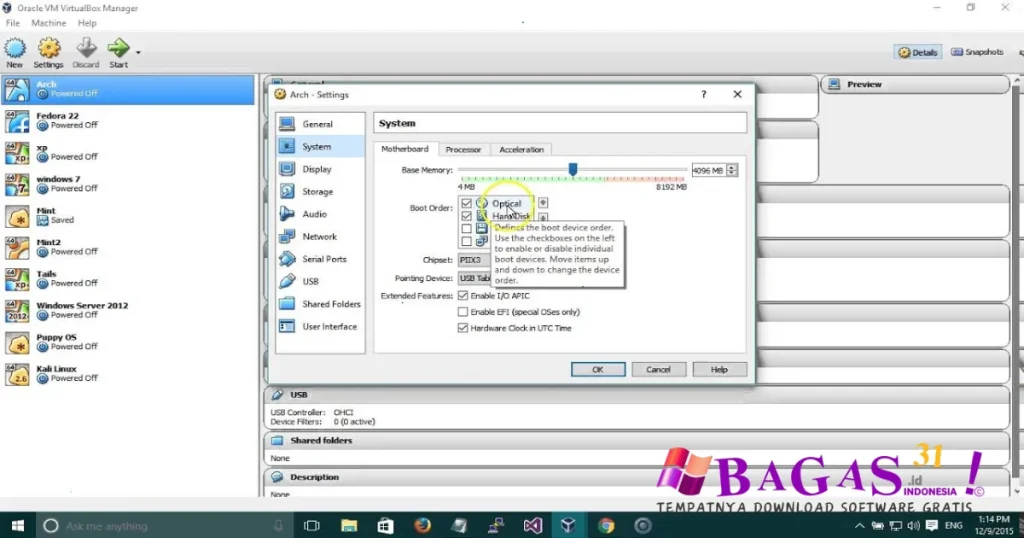Open the Start button dropdown arrow
The image size is (1024, 538).
click(x=138, y=52)
